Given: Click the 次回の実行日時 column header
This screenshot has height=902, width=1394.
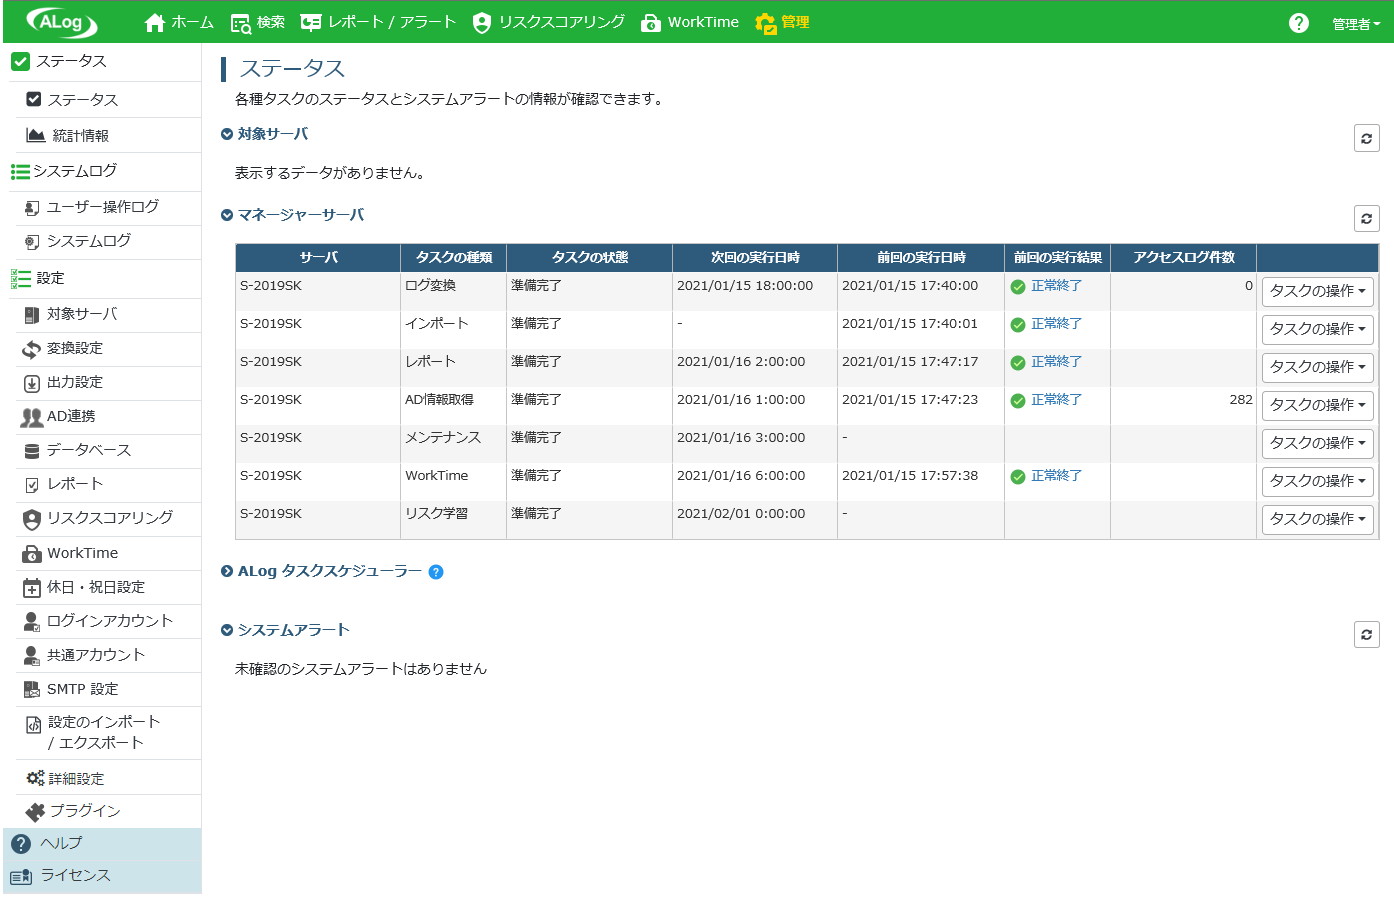Looking at the screenshot, I should coord(755,258).
